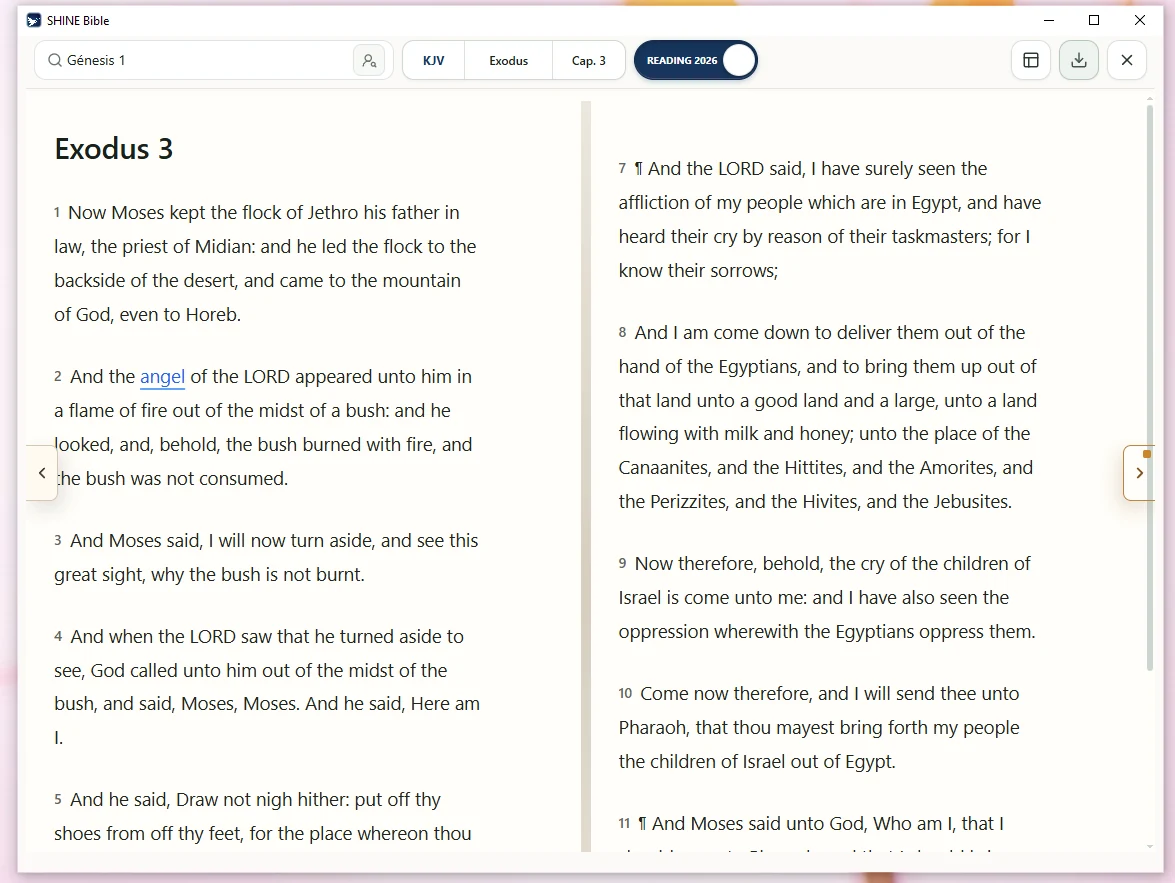
Task: Click the download icon button
Action: click(1079, 60)
